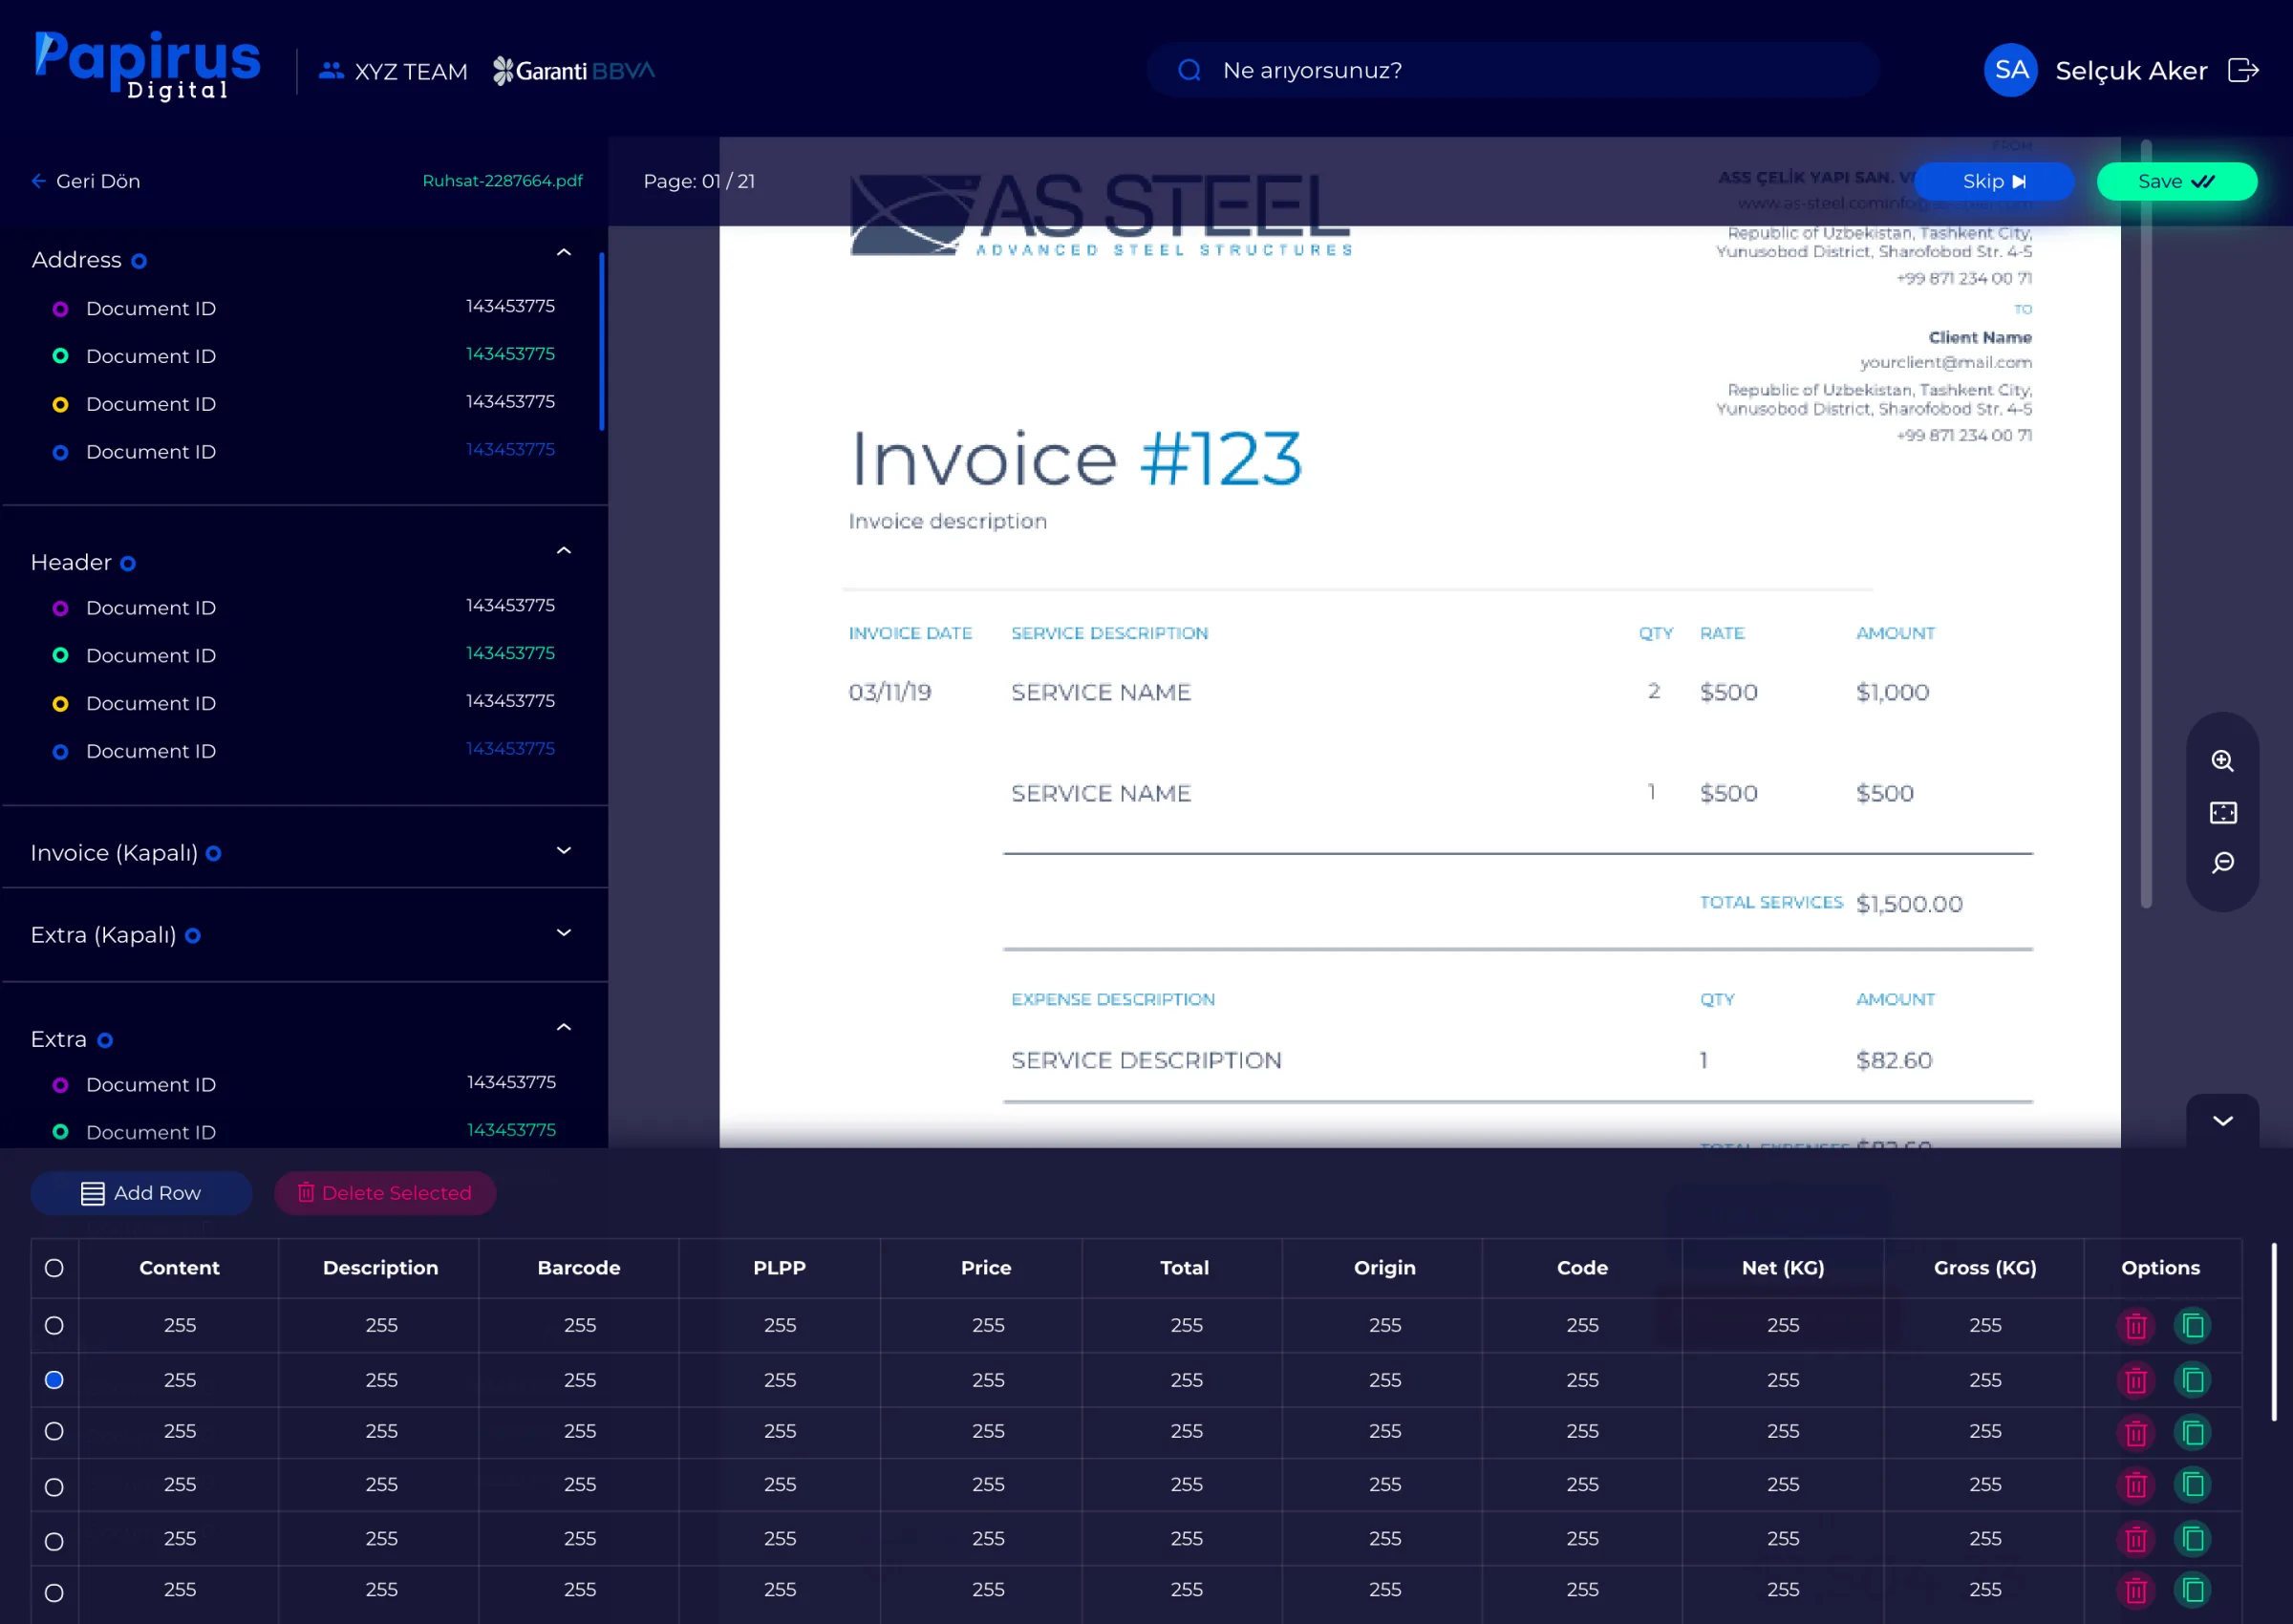Viewport: 2293px width, 1624px height.
Task: Click the Save button
Action: click(x=2176, y=181)
